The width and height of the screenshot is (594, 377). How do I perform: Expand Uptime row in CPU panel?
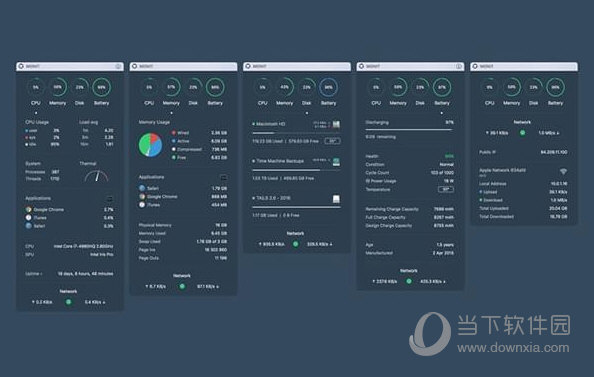point(69,274)
